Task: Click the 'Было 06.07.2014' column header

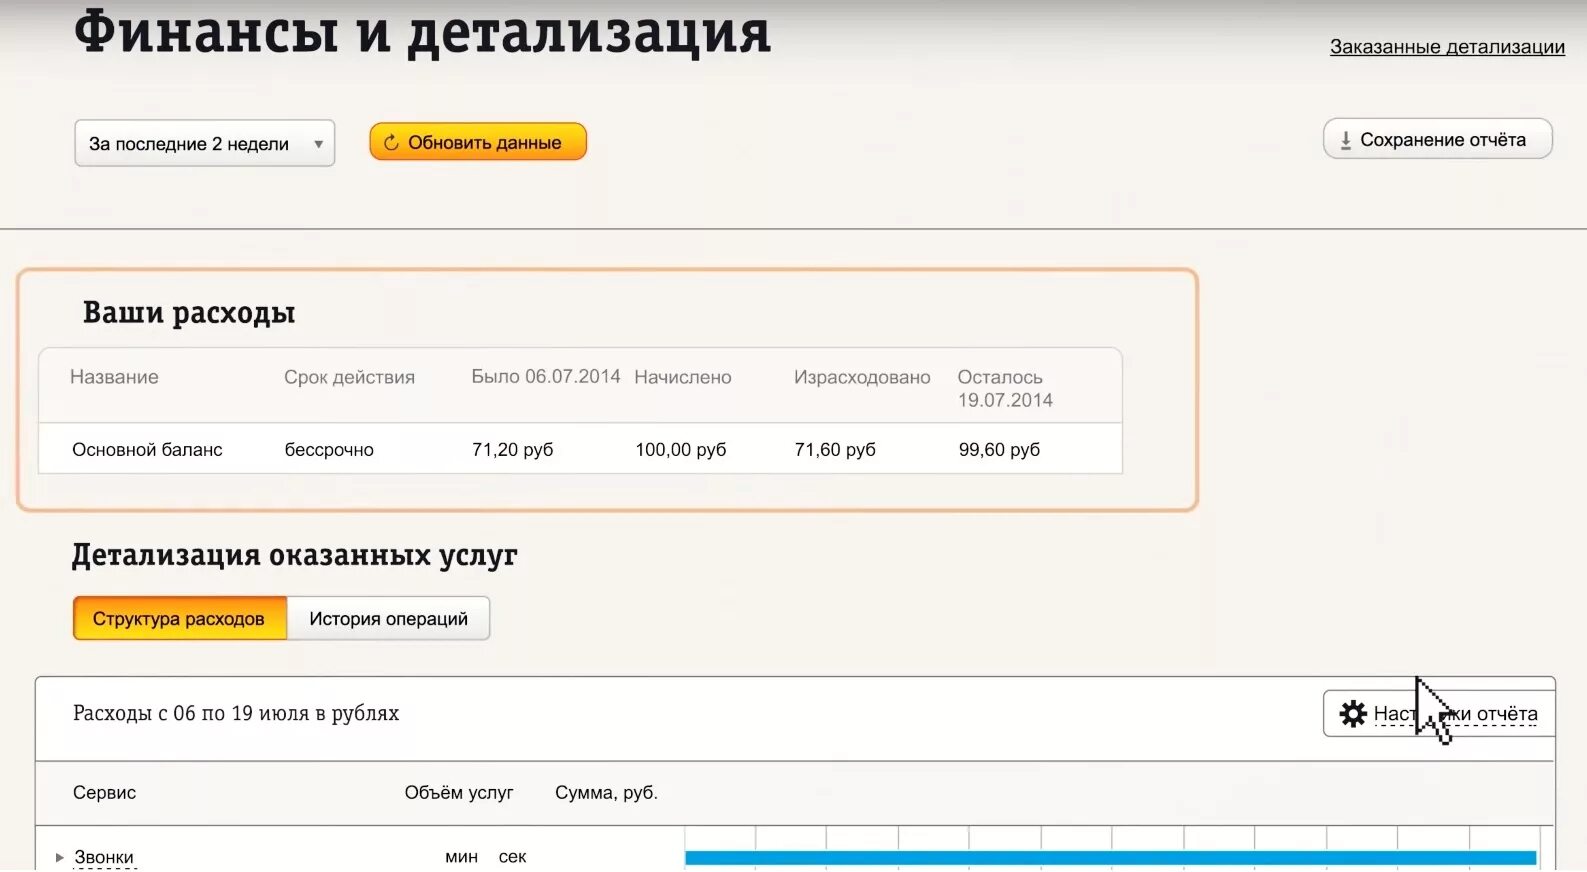Action: point(546,376)
